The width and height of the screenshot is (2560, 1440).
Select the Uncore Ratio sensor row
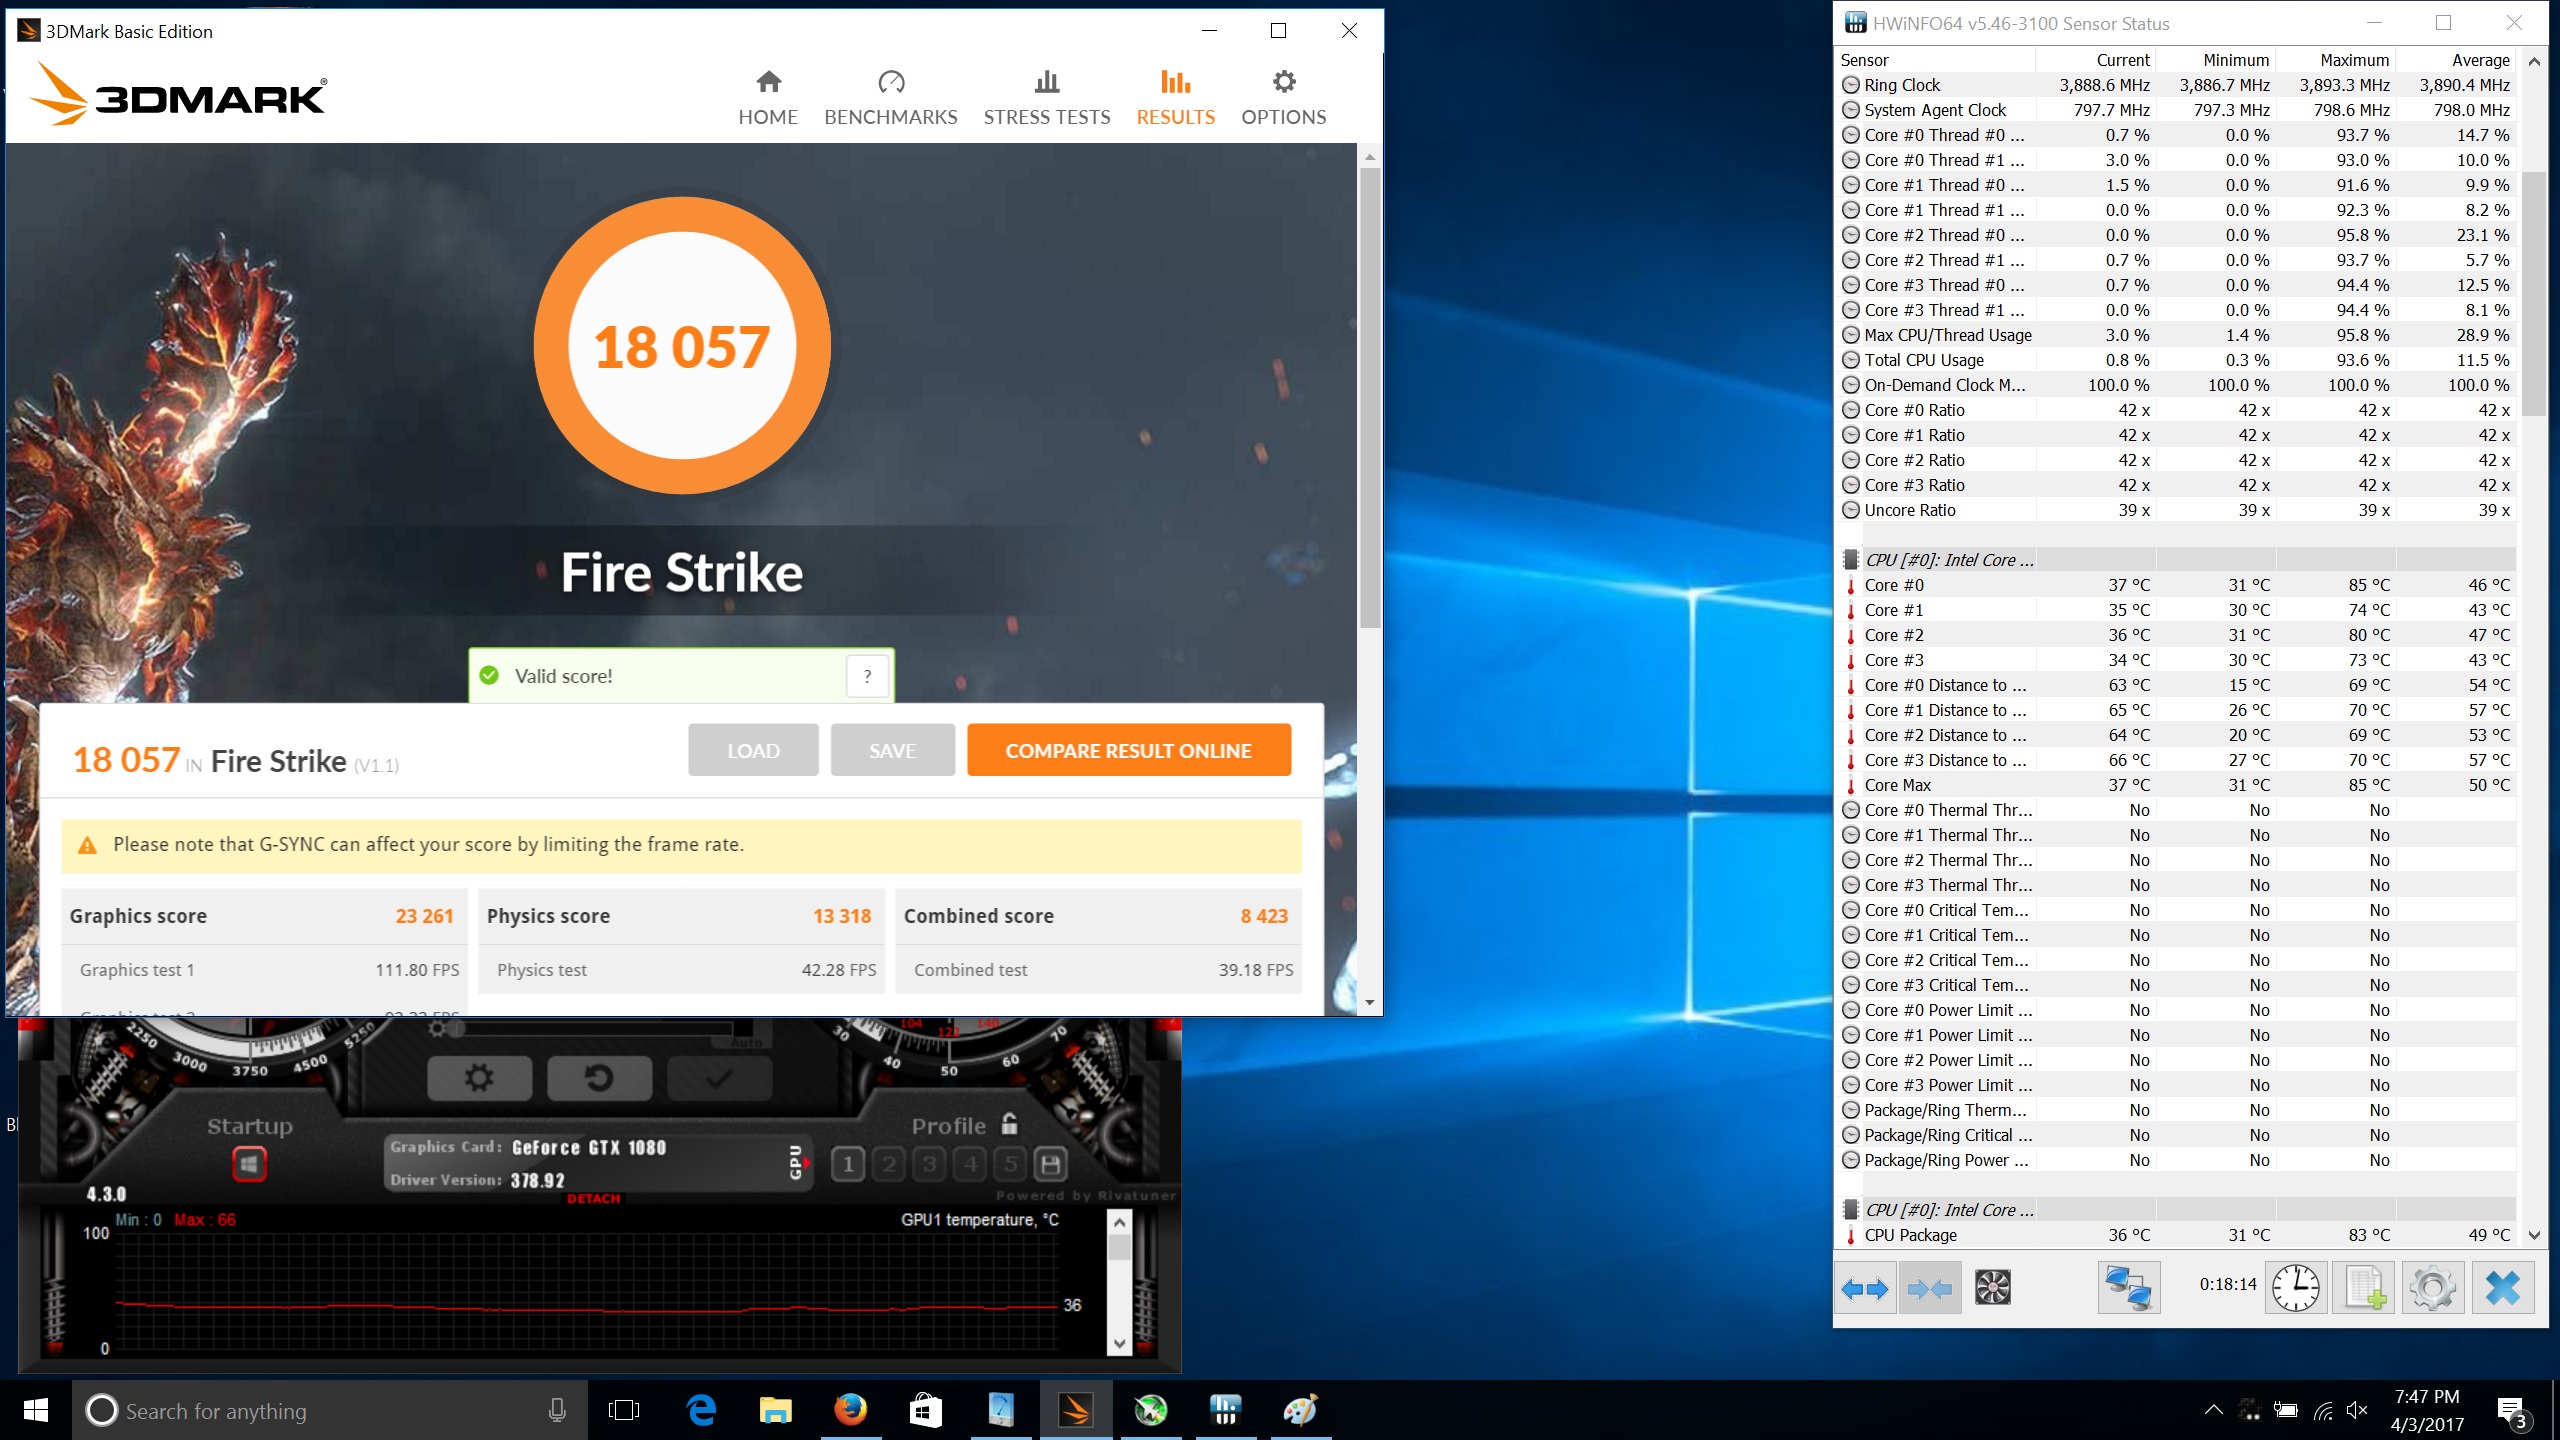(2176, 510)
